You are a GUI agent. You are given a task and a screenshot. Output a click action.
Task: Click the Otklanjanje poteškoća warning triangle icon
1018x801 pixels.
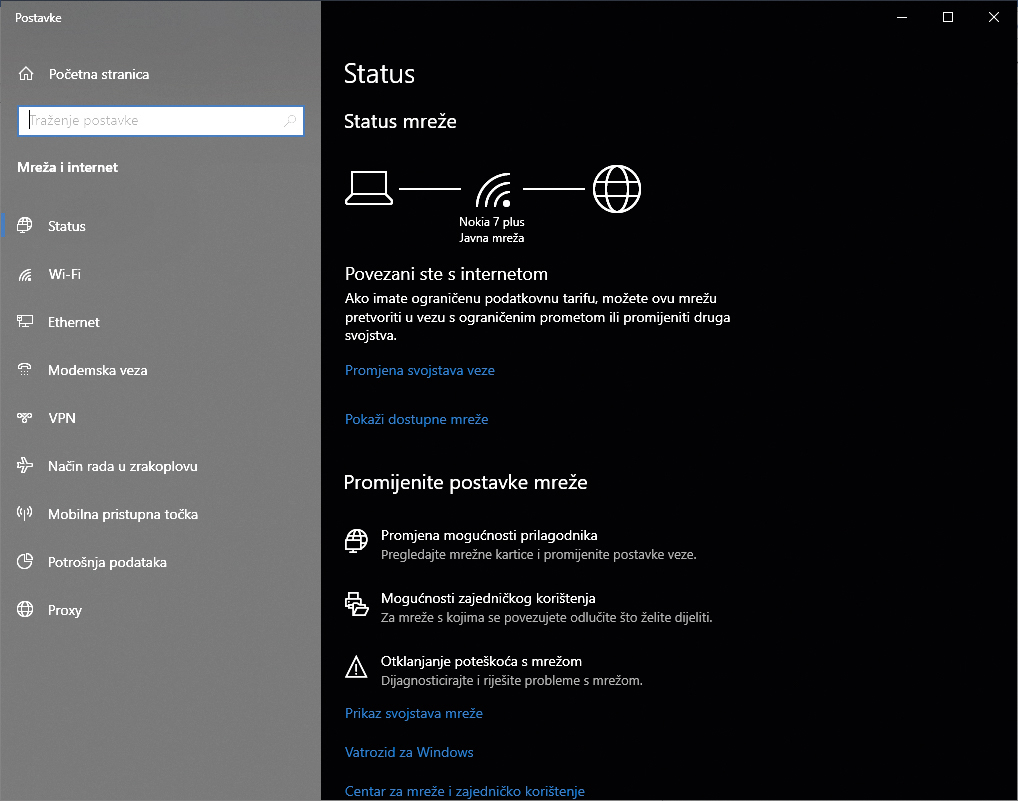click(x=356, y=666)
